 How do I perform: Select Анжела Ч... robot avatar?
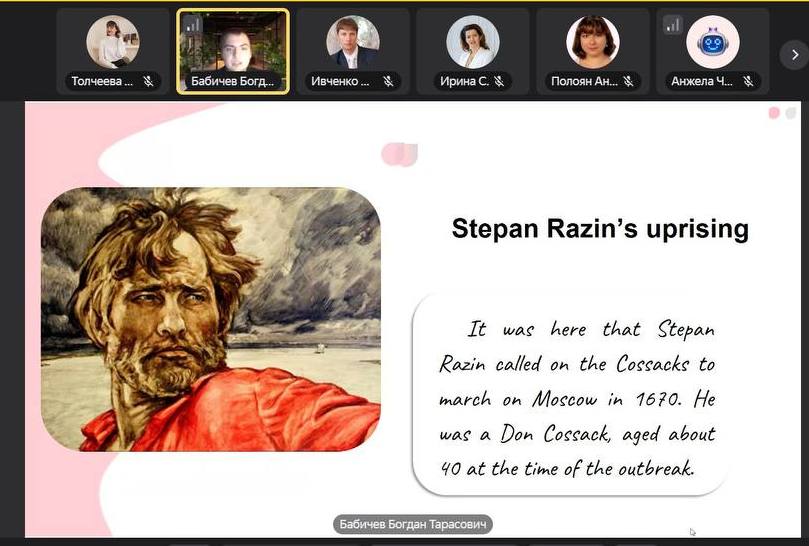pos(713,42)
